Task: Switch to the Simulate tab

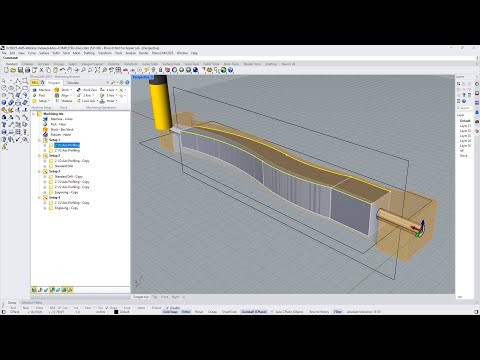Action: tap(73, 83)
